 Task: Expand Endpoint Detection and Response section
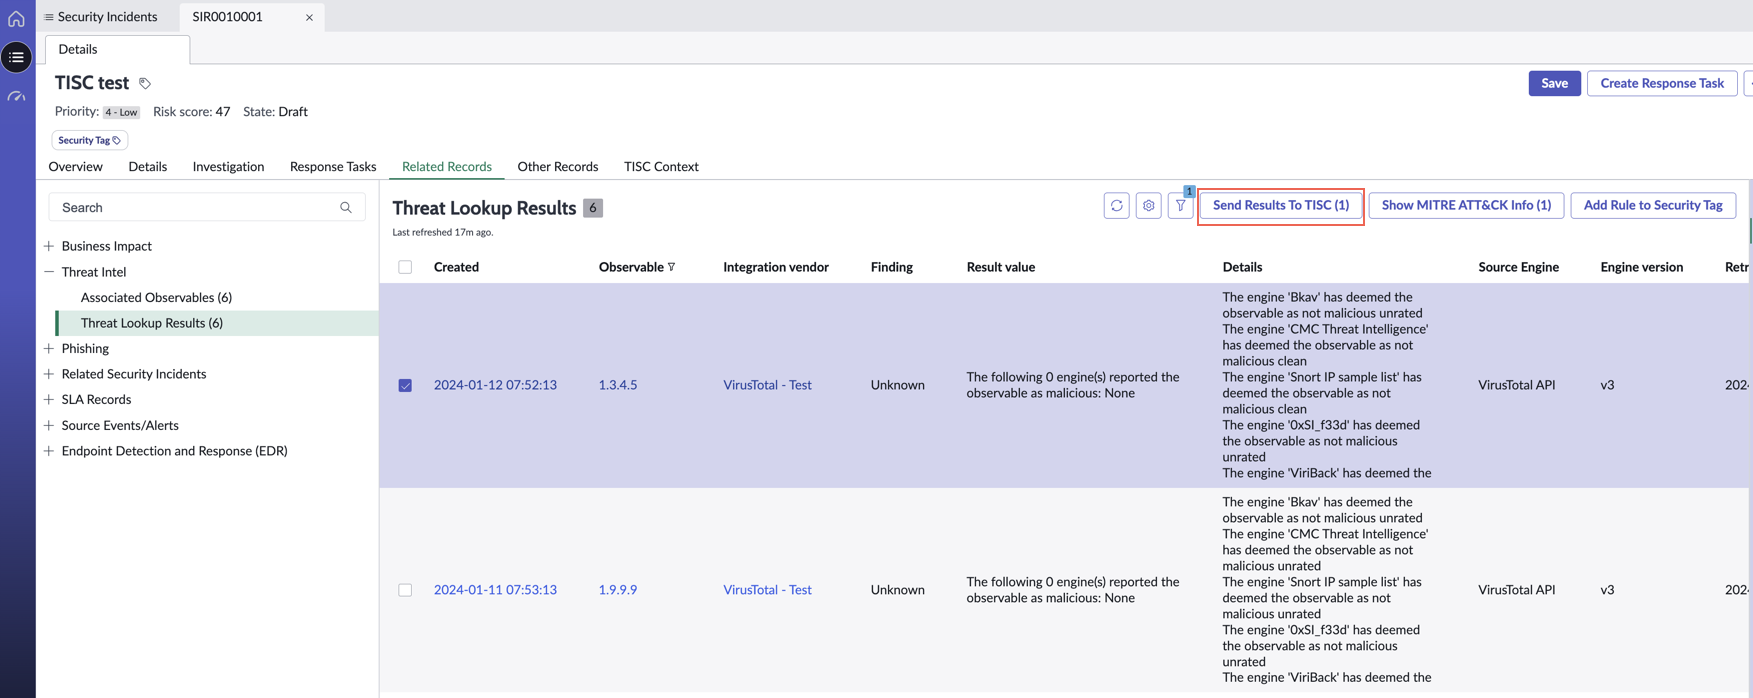49,451
